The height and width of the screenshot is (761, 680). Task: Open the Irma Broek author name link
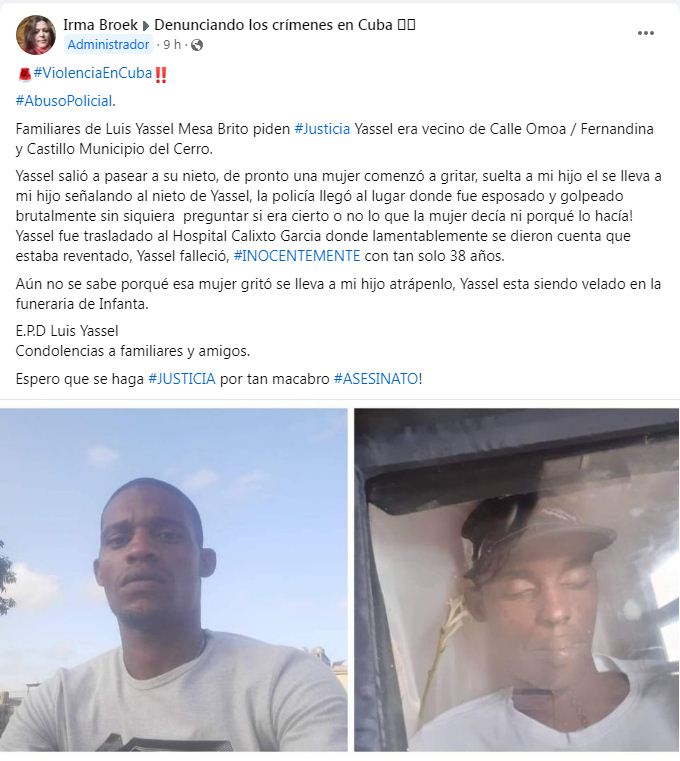100,25
